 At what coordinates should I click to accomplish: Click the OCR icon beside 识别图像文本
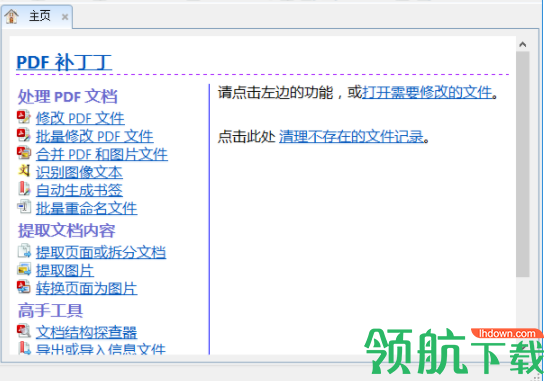24,171
